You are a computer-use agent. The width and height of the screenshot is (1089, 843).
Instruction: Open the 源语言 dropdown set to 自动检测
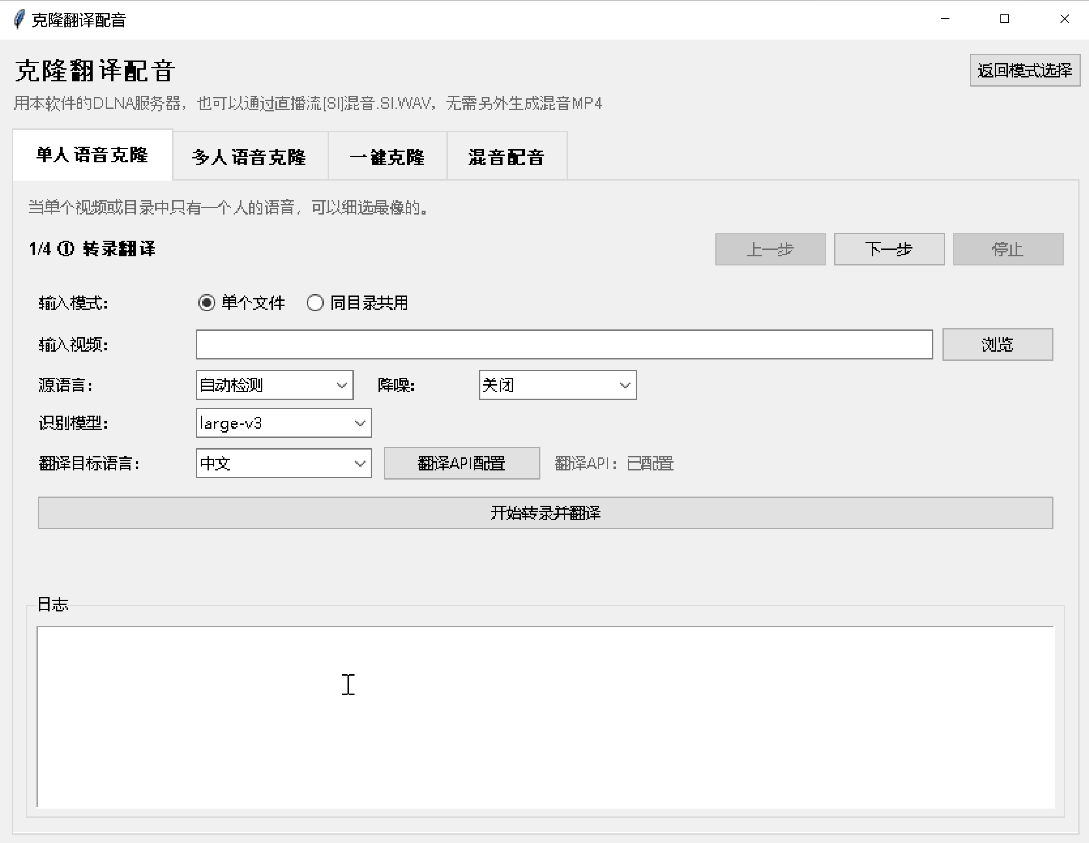tap(274, 385)
